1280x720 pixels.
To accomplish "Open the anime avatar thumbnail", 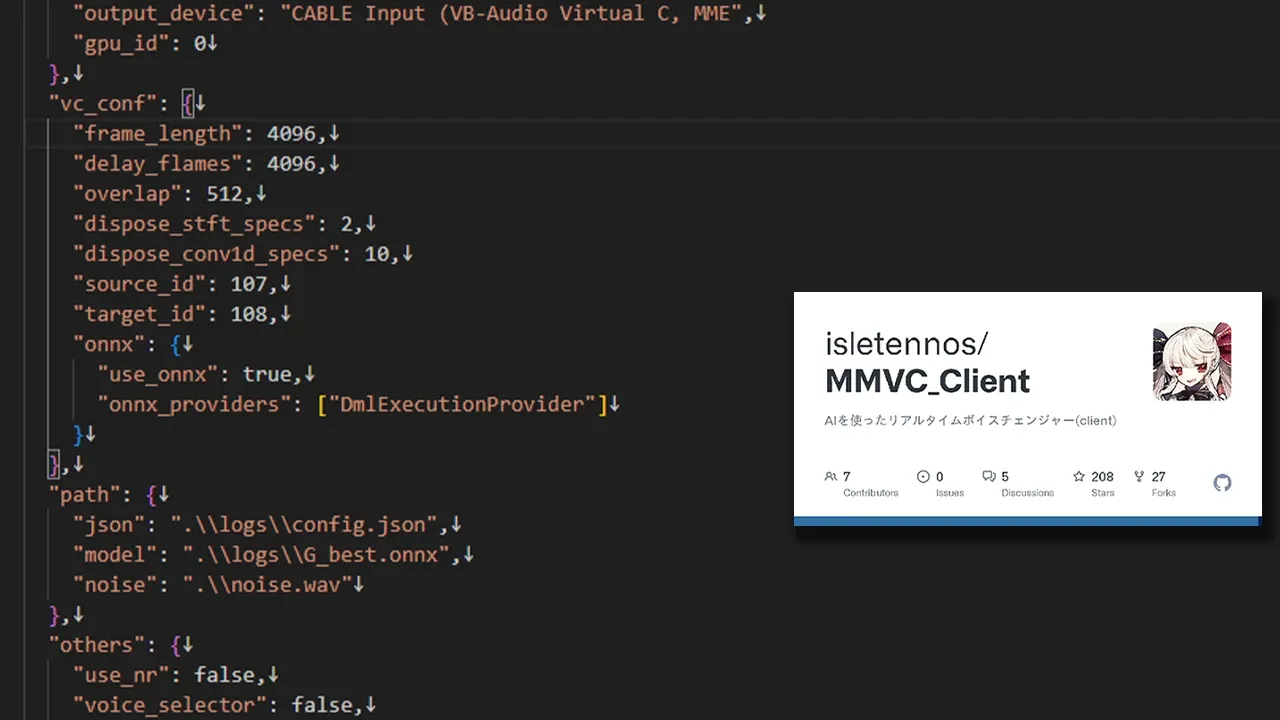I will pyautogui.click(x=1191, y=362).
